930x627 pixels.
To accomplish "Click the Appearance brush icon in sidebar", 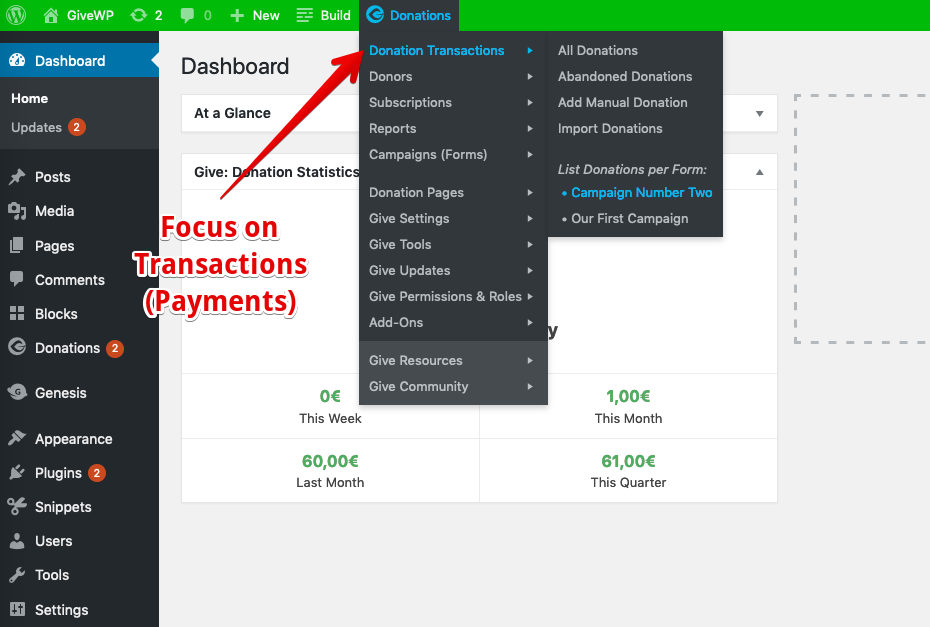I will click(x=17, y=438).
